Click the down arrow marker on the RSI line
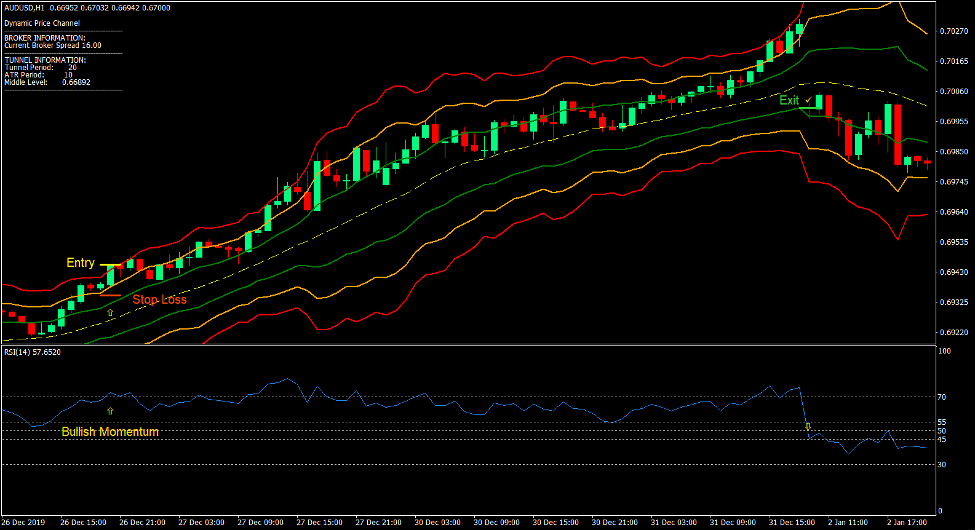This screenshot has height=531, width=977. point(808,427)
